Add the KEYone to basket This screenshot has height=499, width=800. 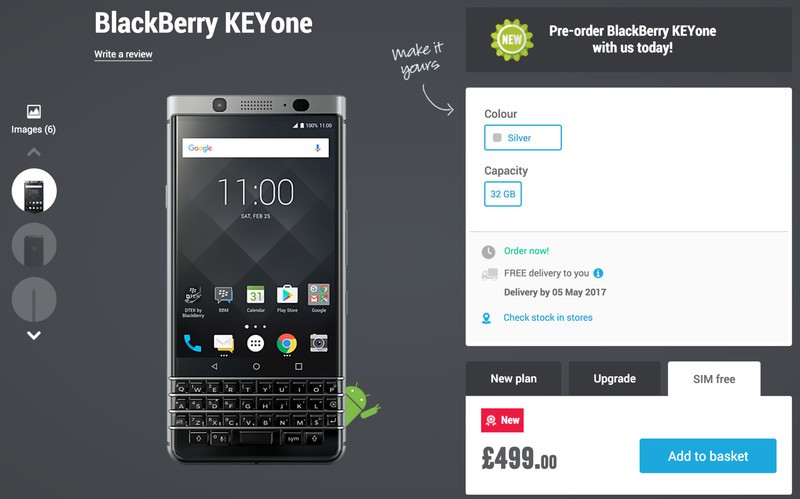tap(708, 456)
